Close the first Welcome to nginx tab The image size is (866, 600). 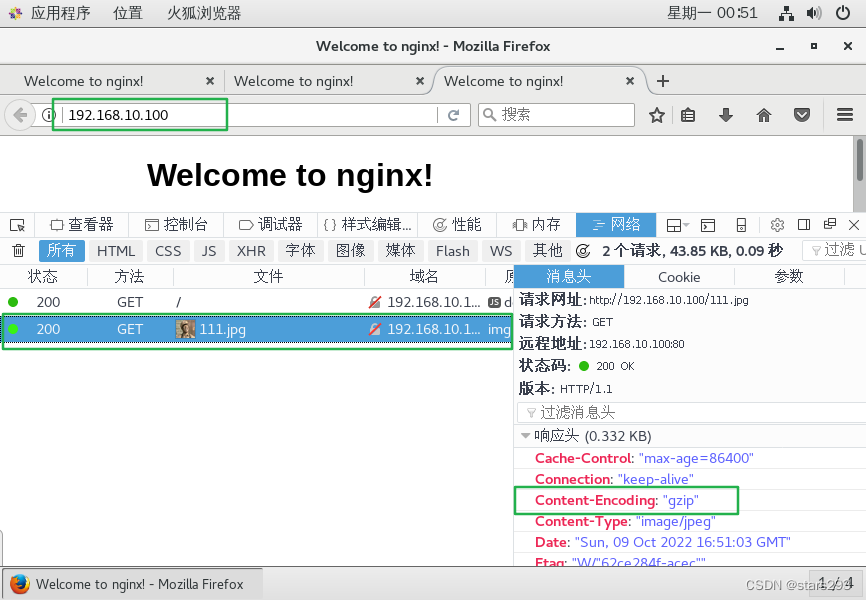pos(210,81)
